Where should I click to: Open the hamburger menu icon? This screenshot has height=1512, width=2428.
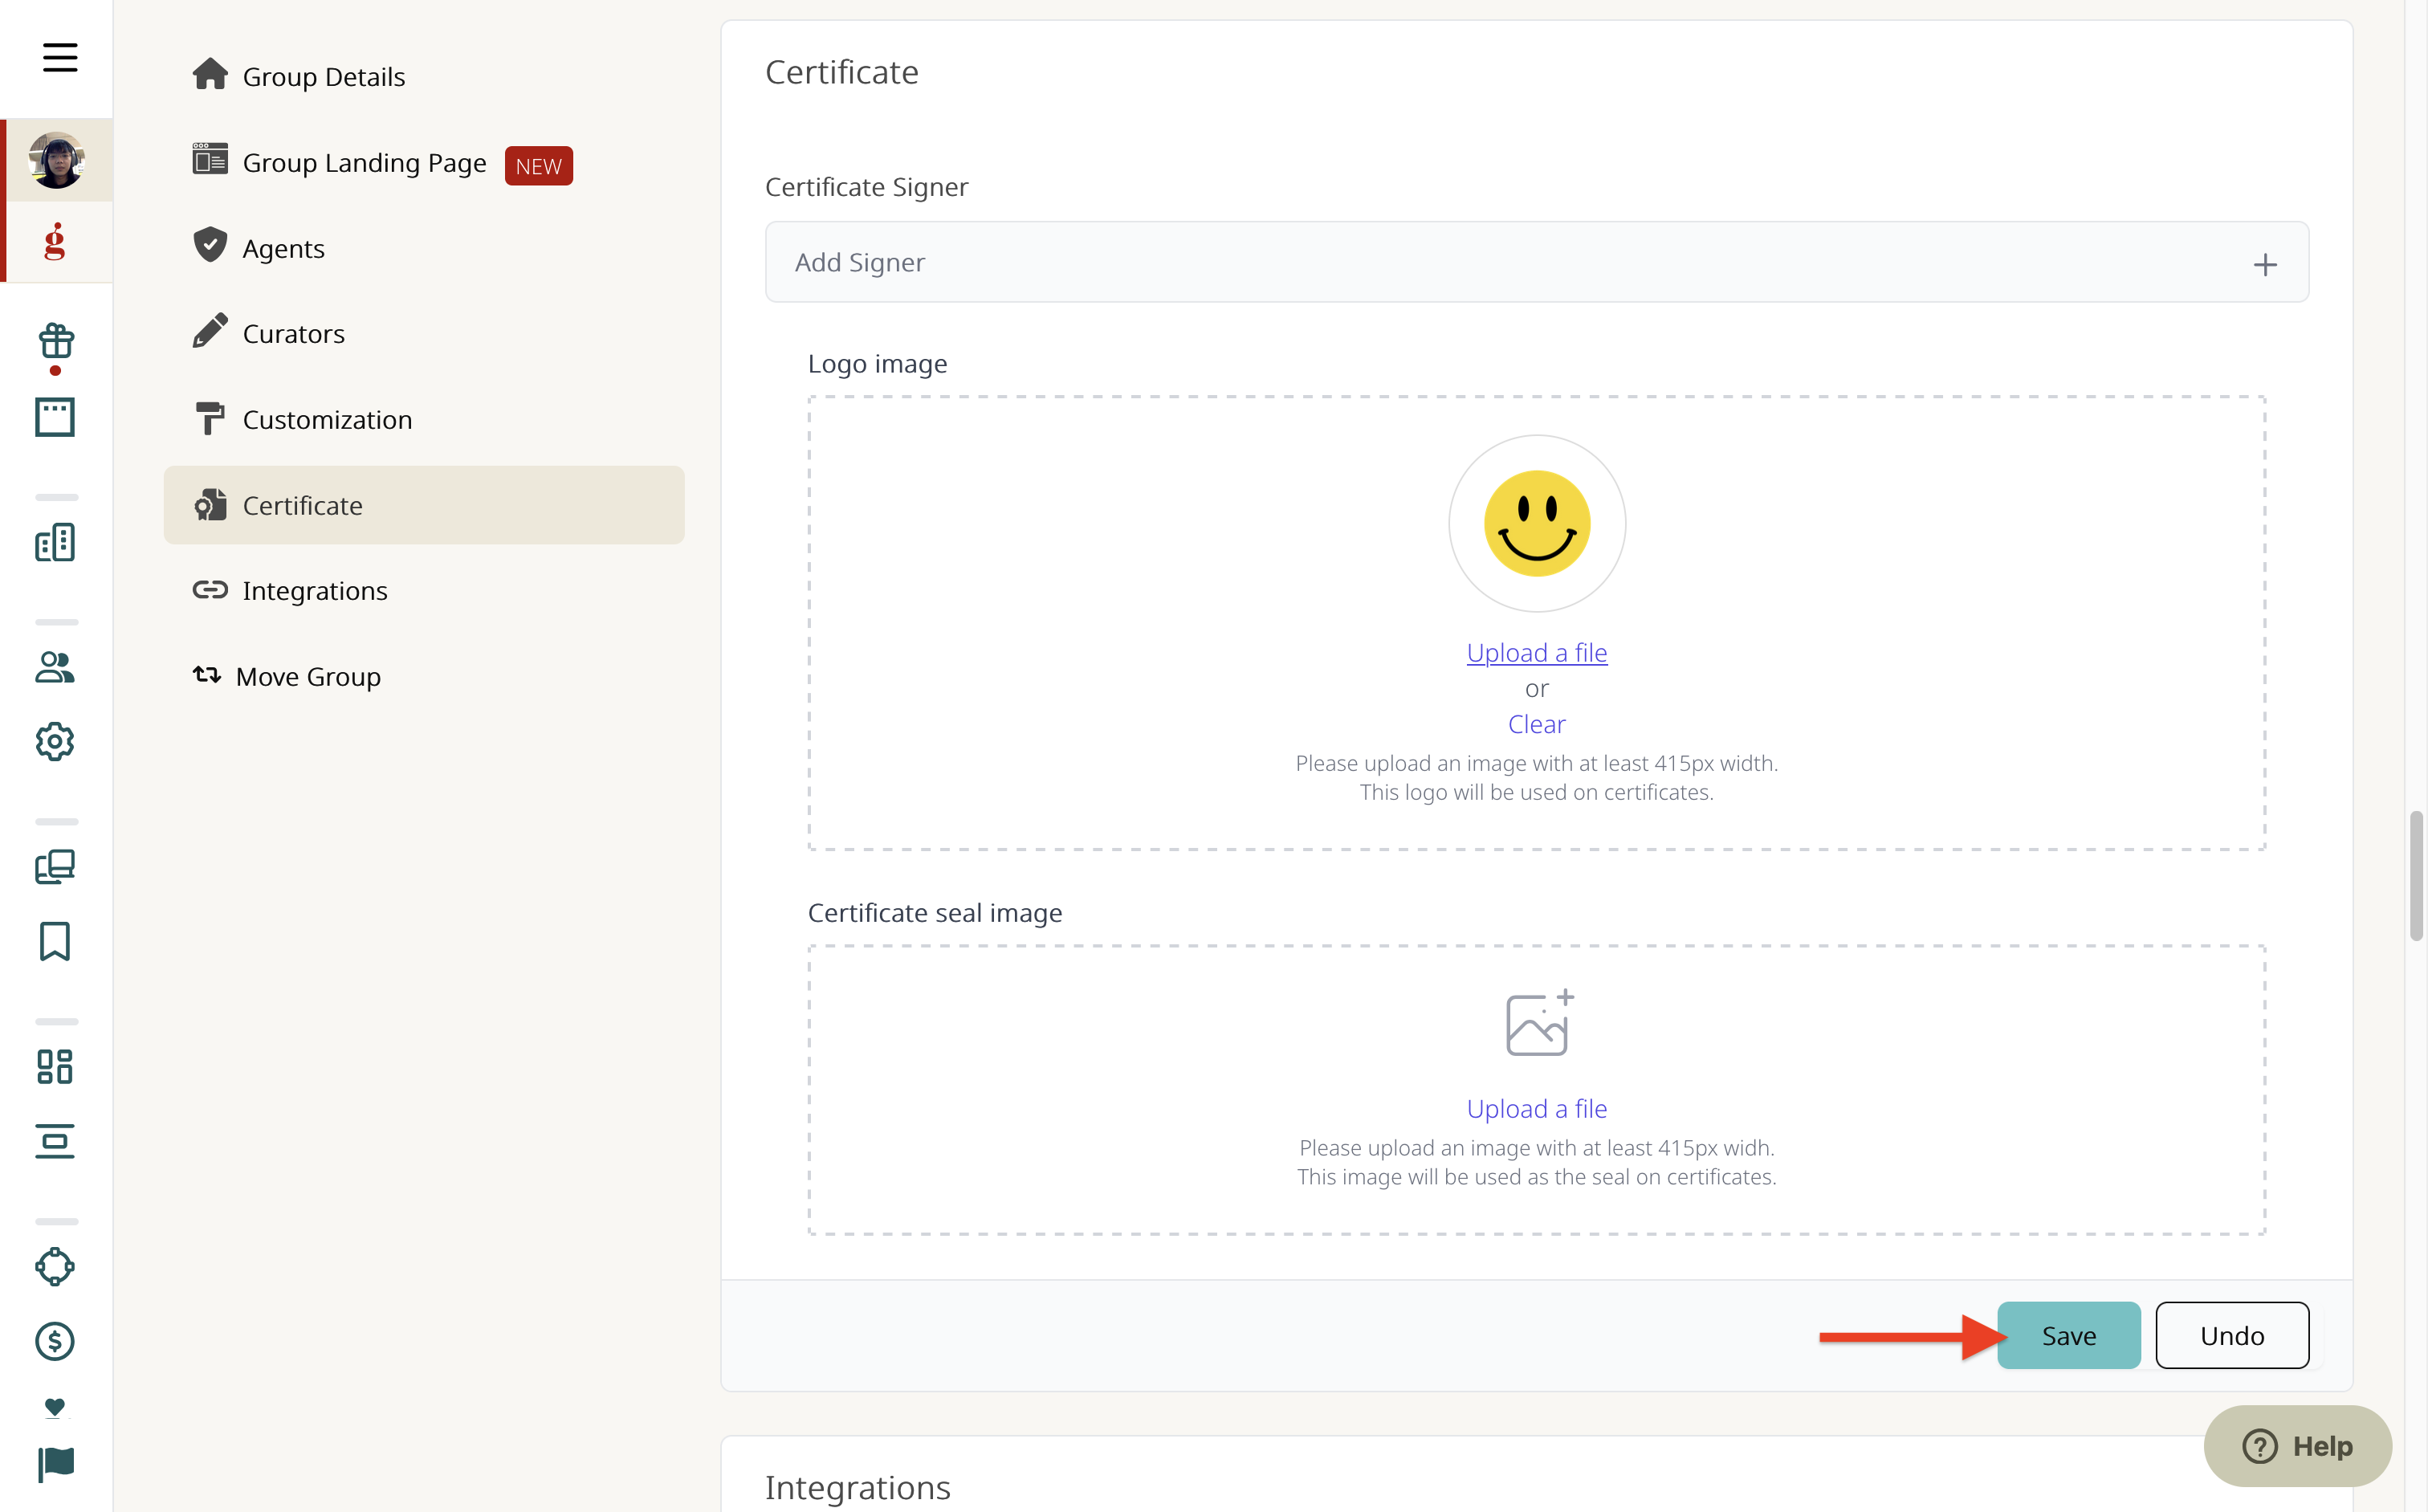tap(60, 57)
